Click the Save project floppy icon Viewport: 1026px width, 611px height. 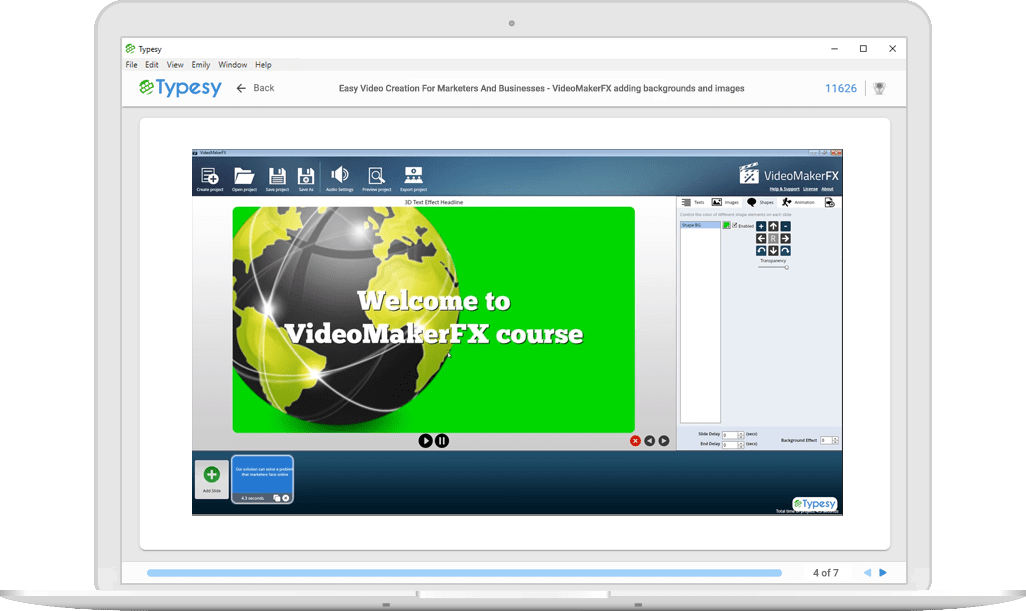pos(277,176)
